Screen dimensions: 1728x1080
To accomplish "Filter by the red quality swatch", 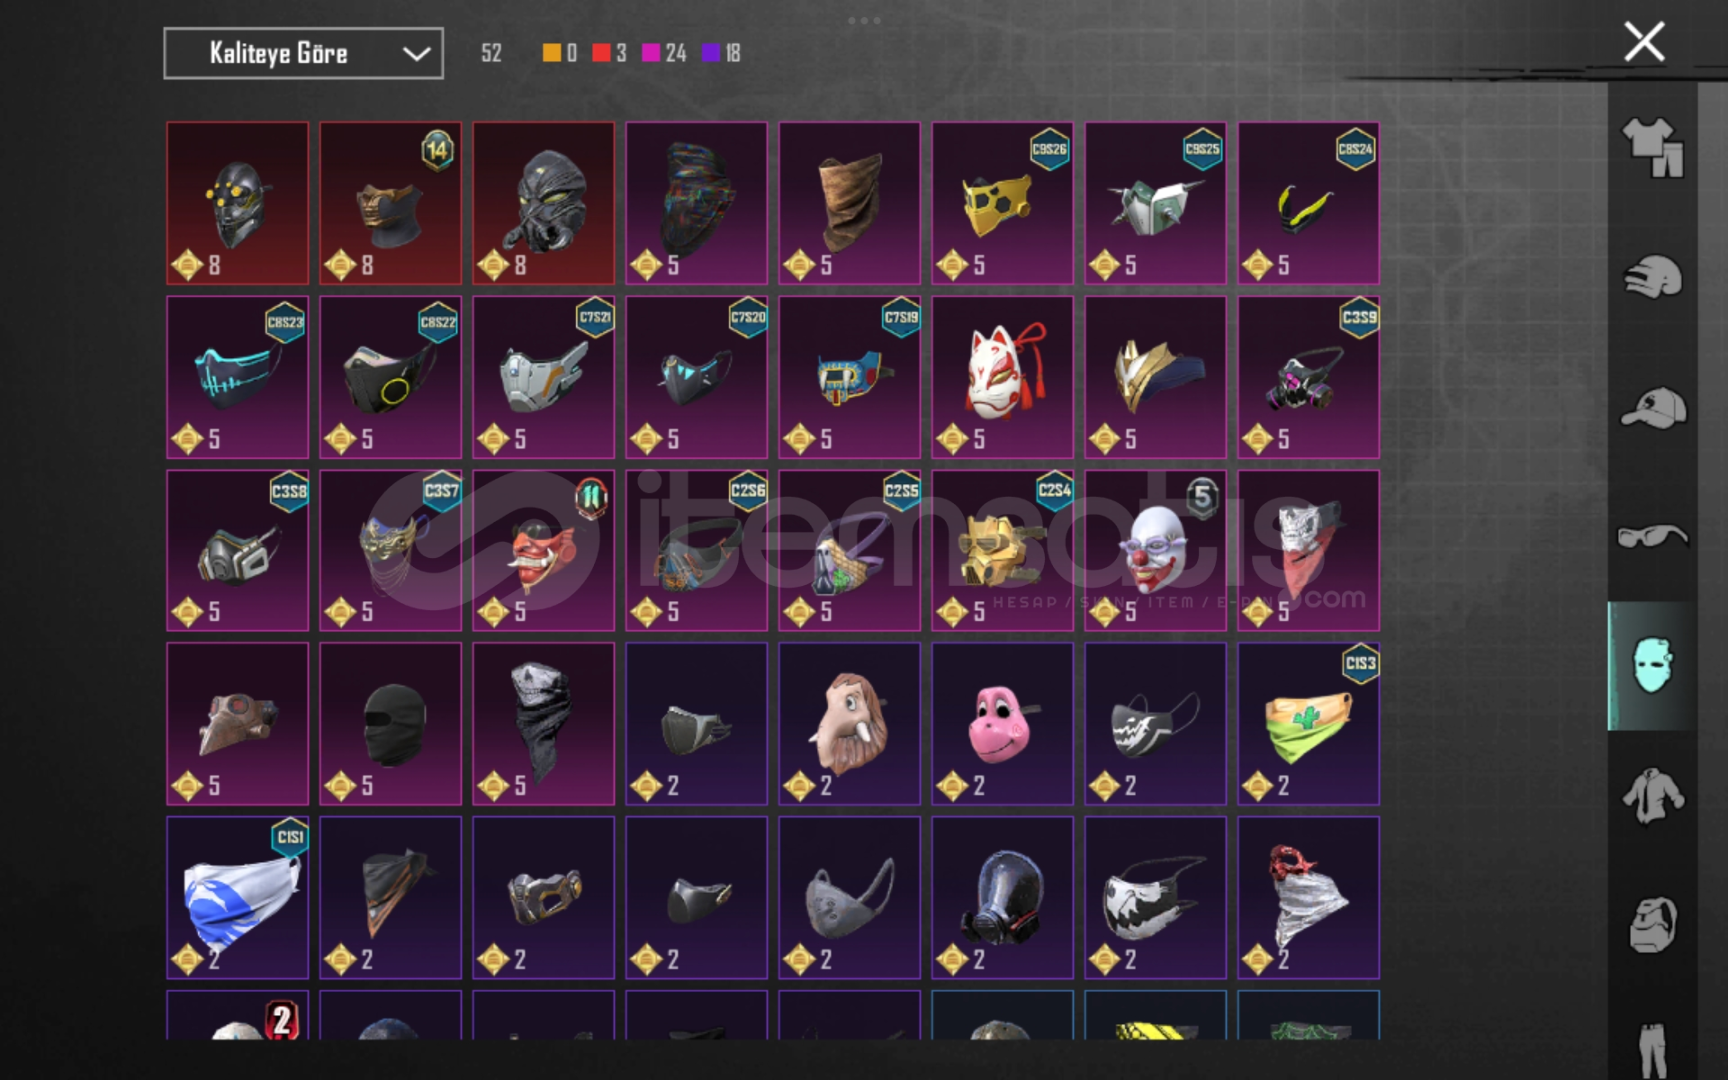I will click(x=601, y=53).
